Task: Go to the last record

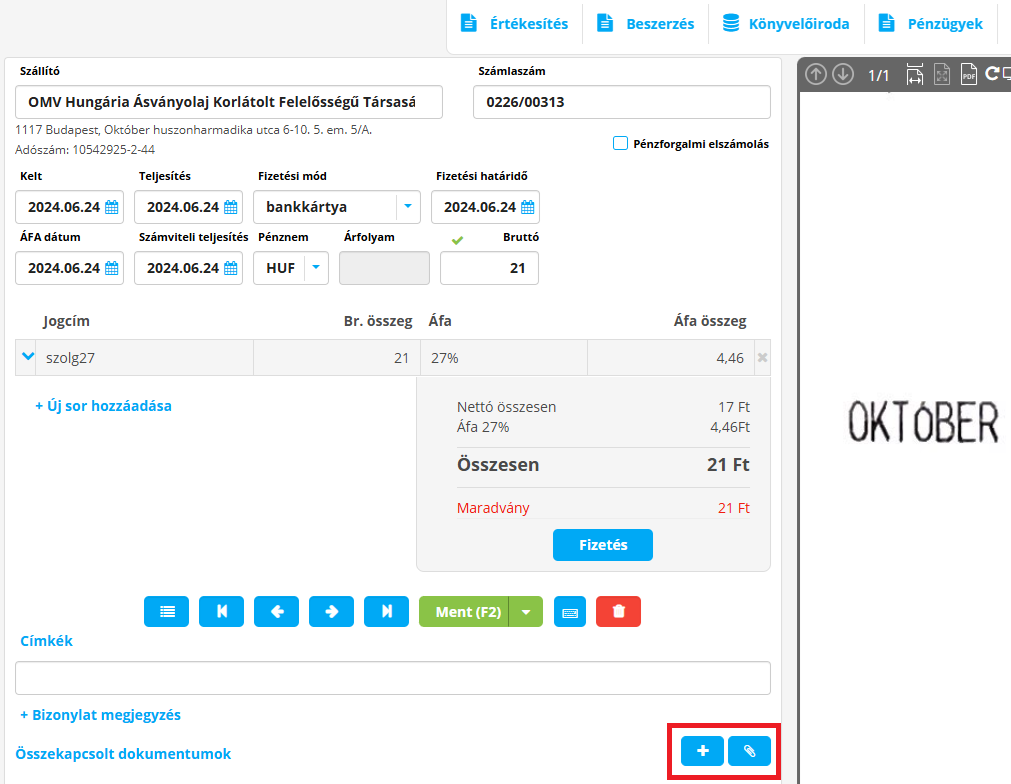Action: tap(387, 612)
